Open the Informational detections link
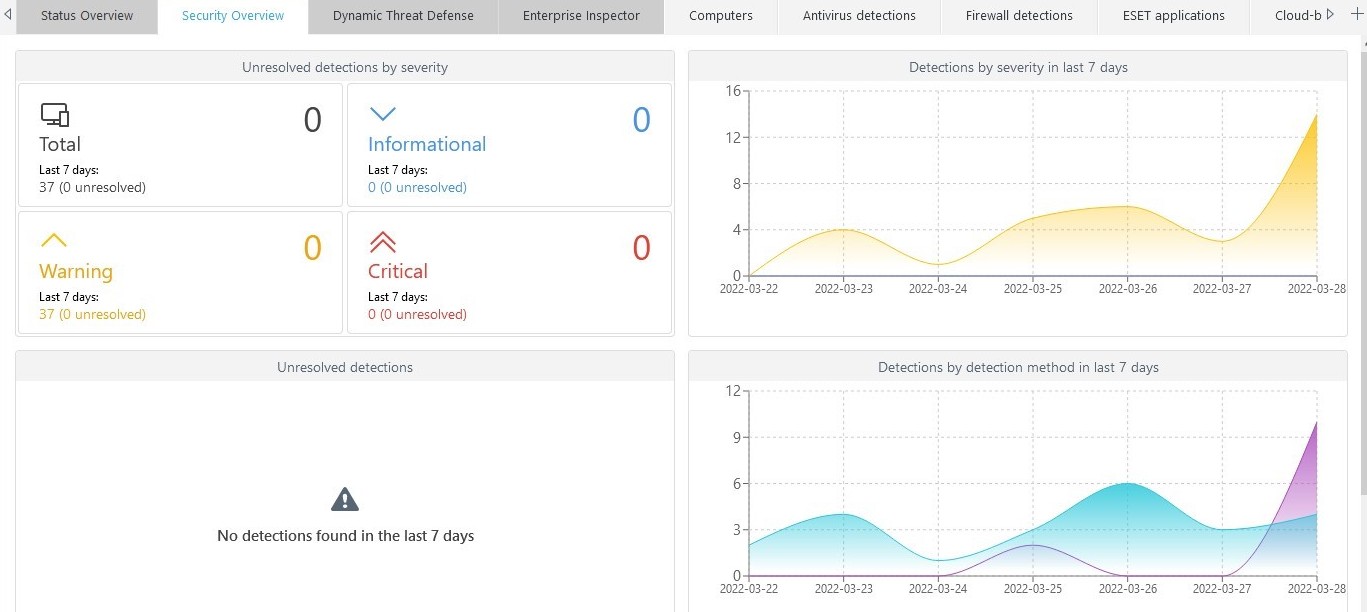 click(x=427, y=144)
